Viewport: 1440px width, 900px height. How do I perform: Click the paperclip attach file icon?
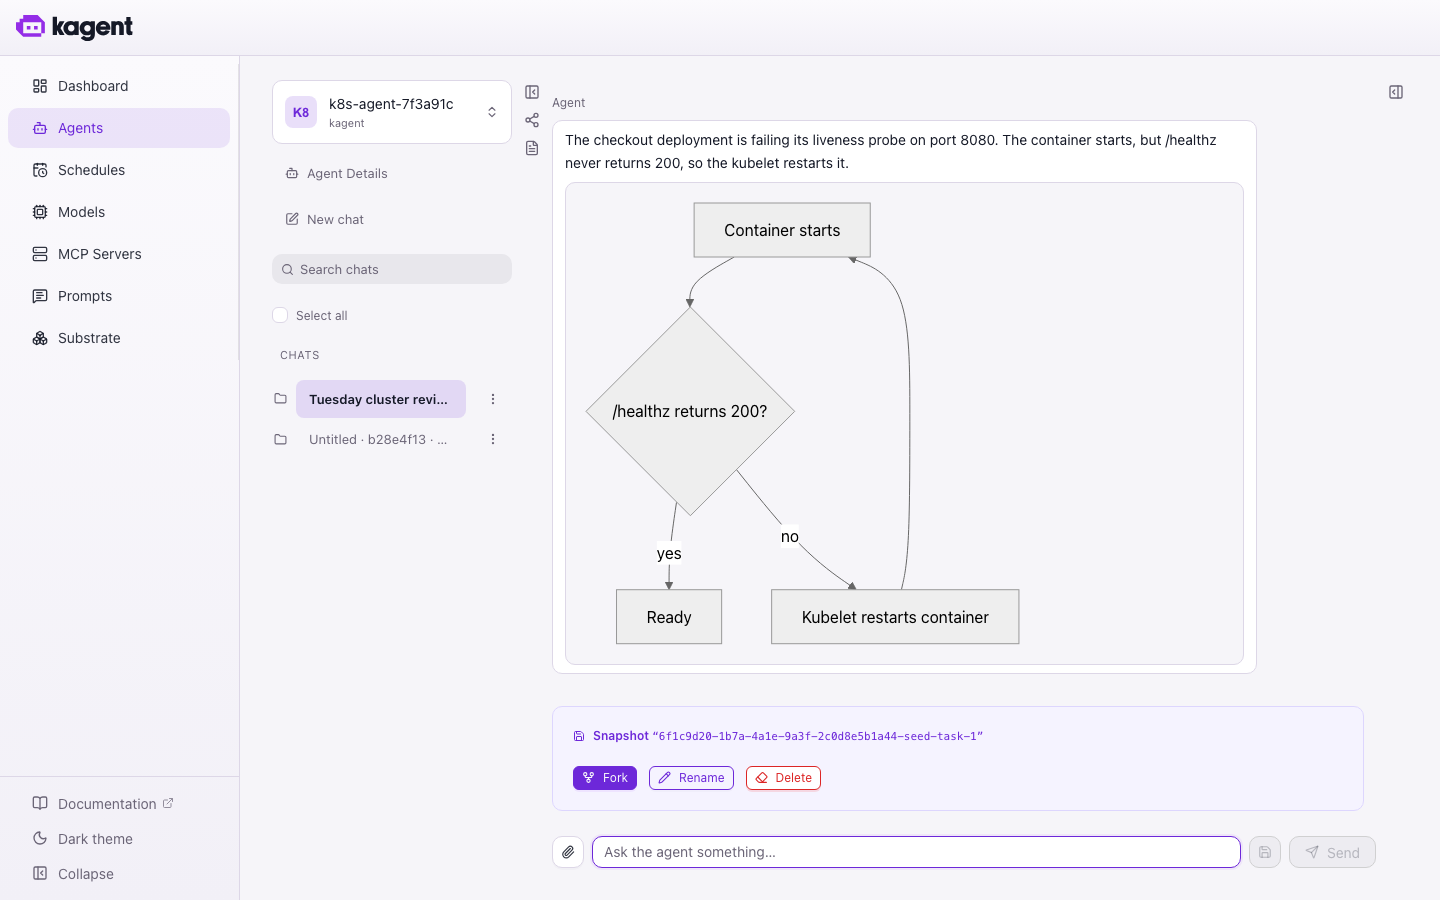(568, 852)
